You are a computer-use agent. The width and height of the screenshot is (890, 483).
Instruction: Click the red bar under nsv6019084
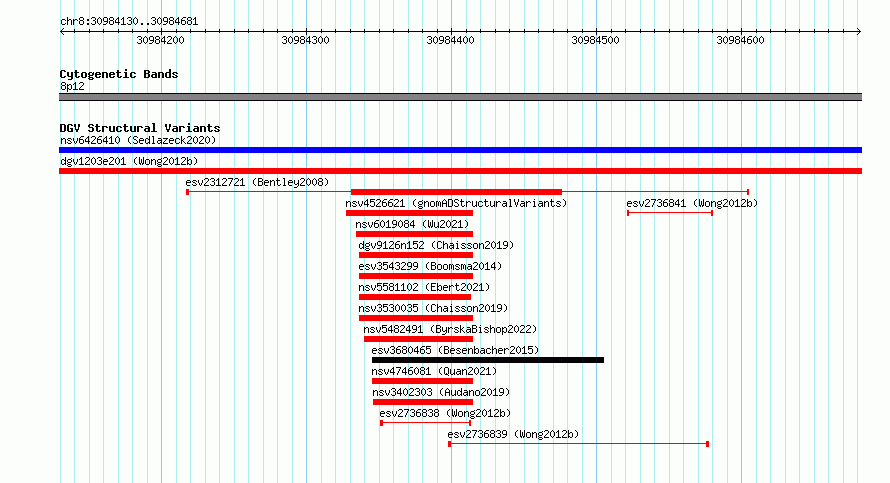[414, 234]
